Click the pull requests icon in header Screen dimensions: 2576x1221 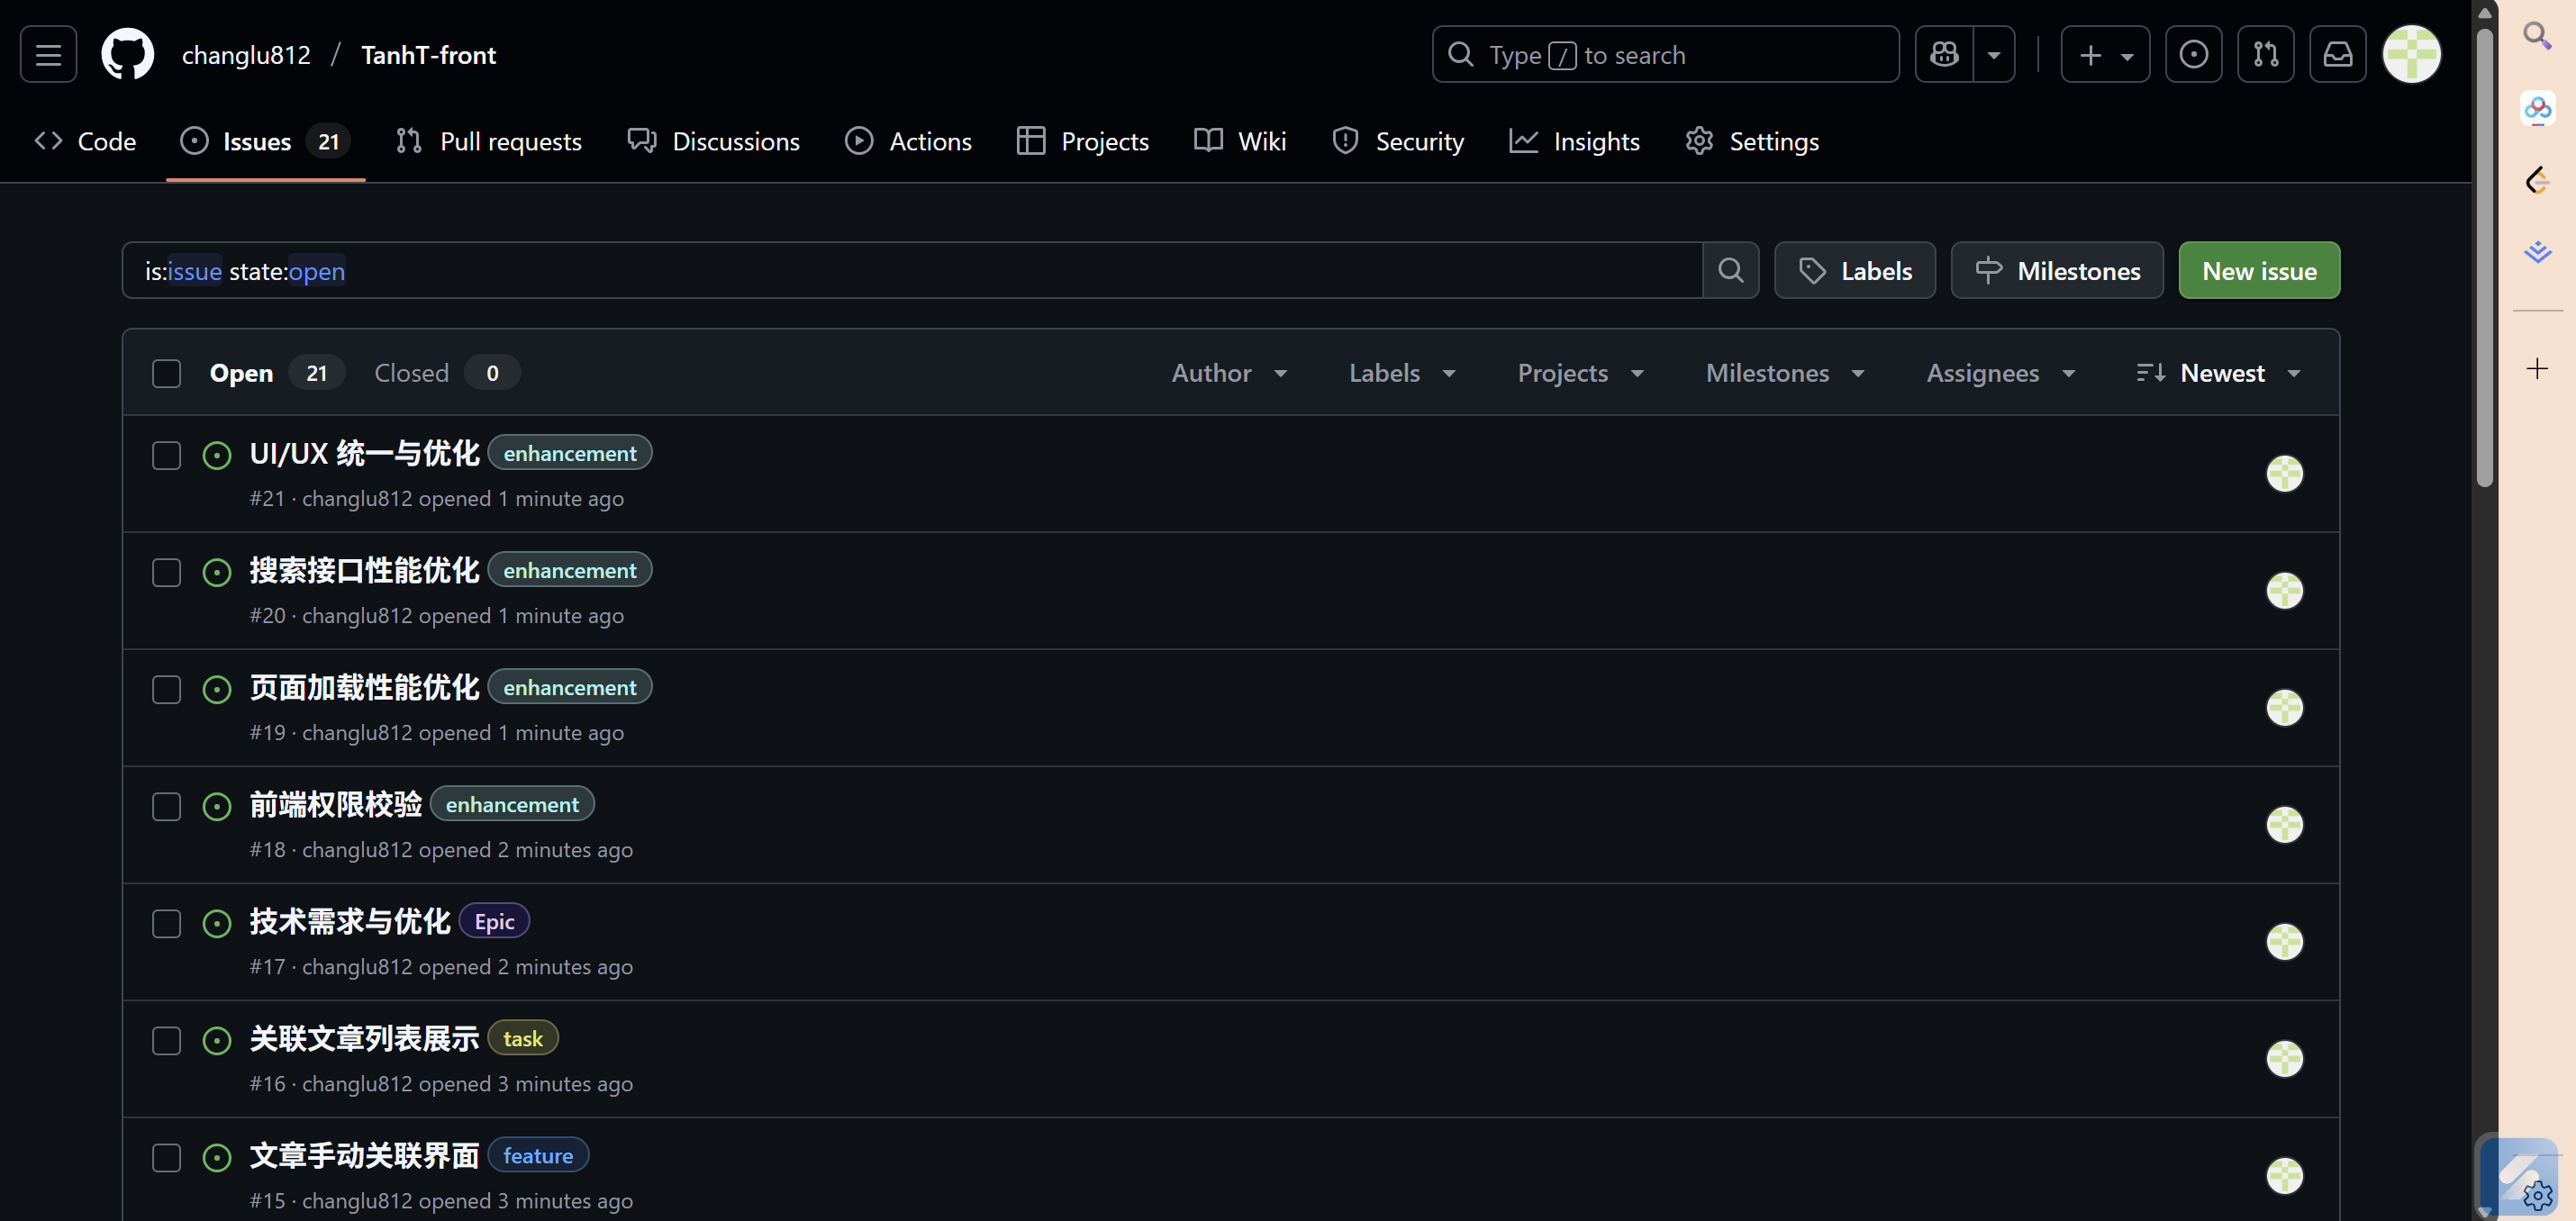click(2265, 55)
